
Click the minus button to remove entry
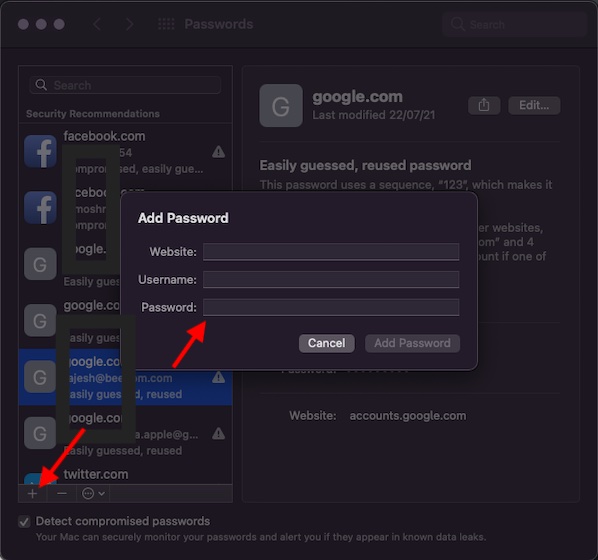[x=62, y=494]
